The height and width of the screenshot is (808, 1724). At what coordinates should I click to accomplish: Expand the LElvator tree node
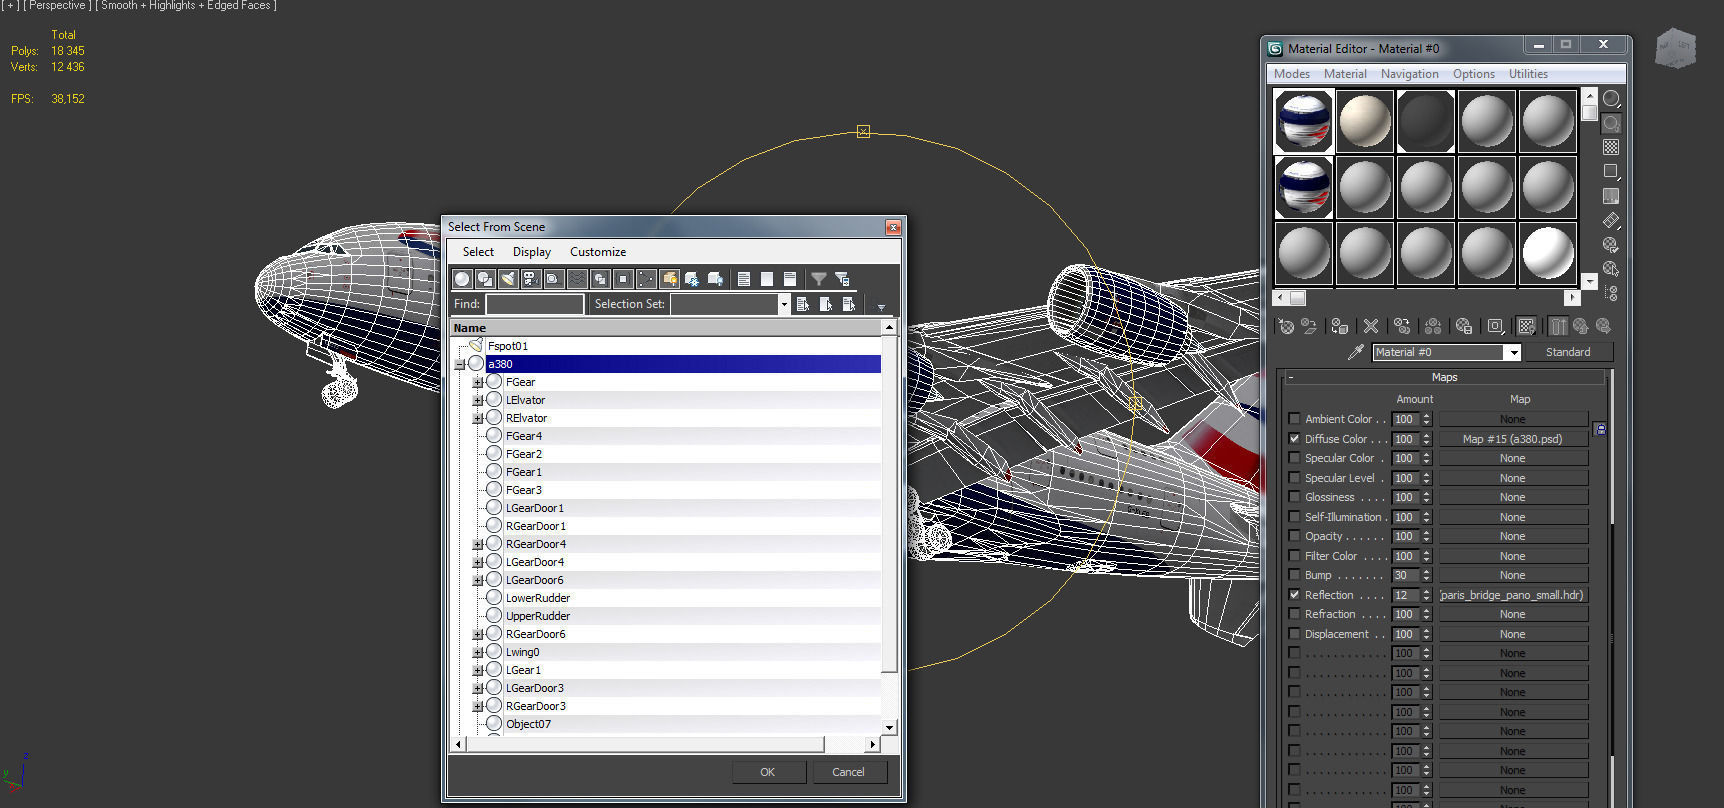tap(478, 400)
